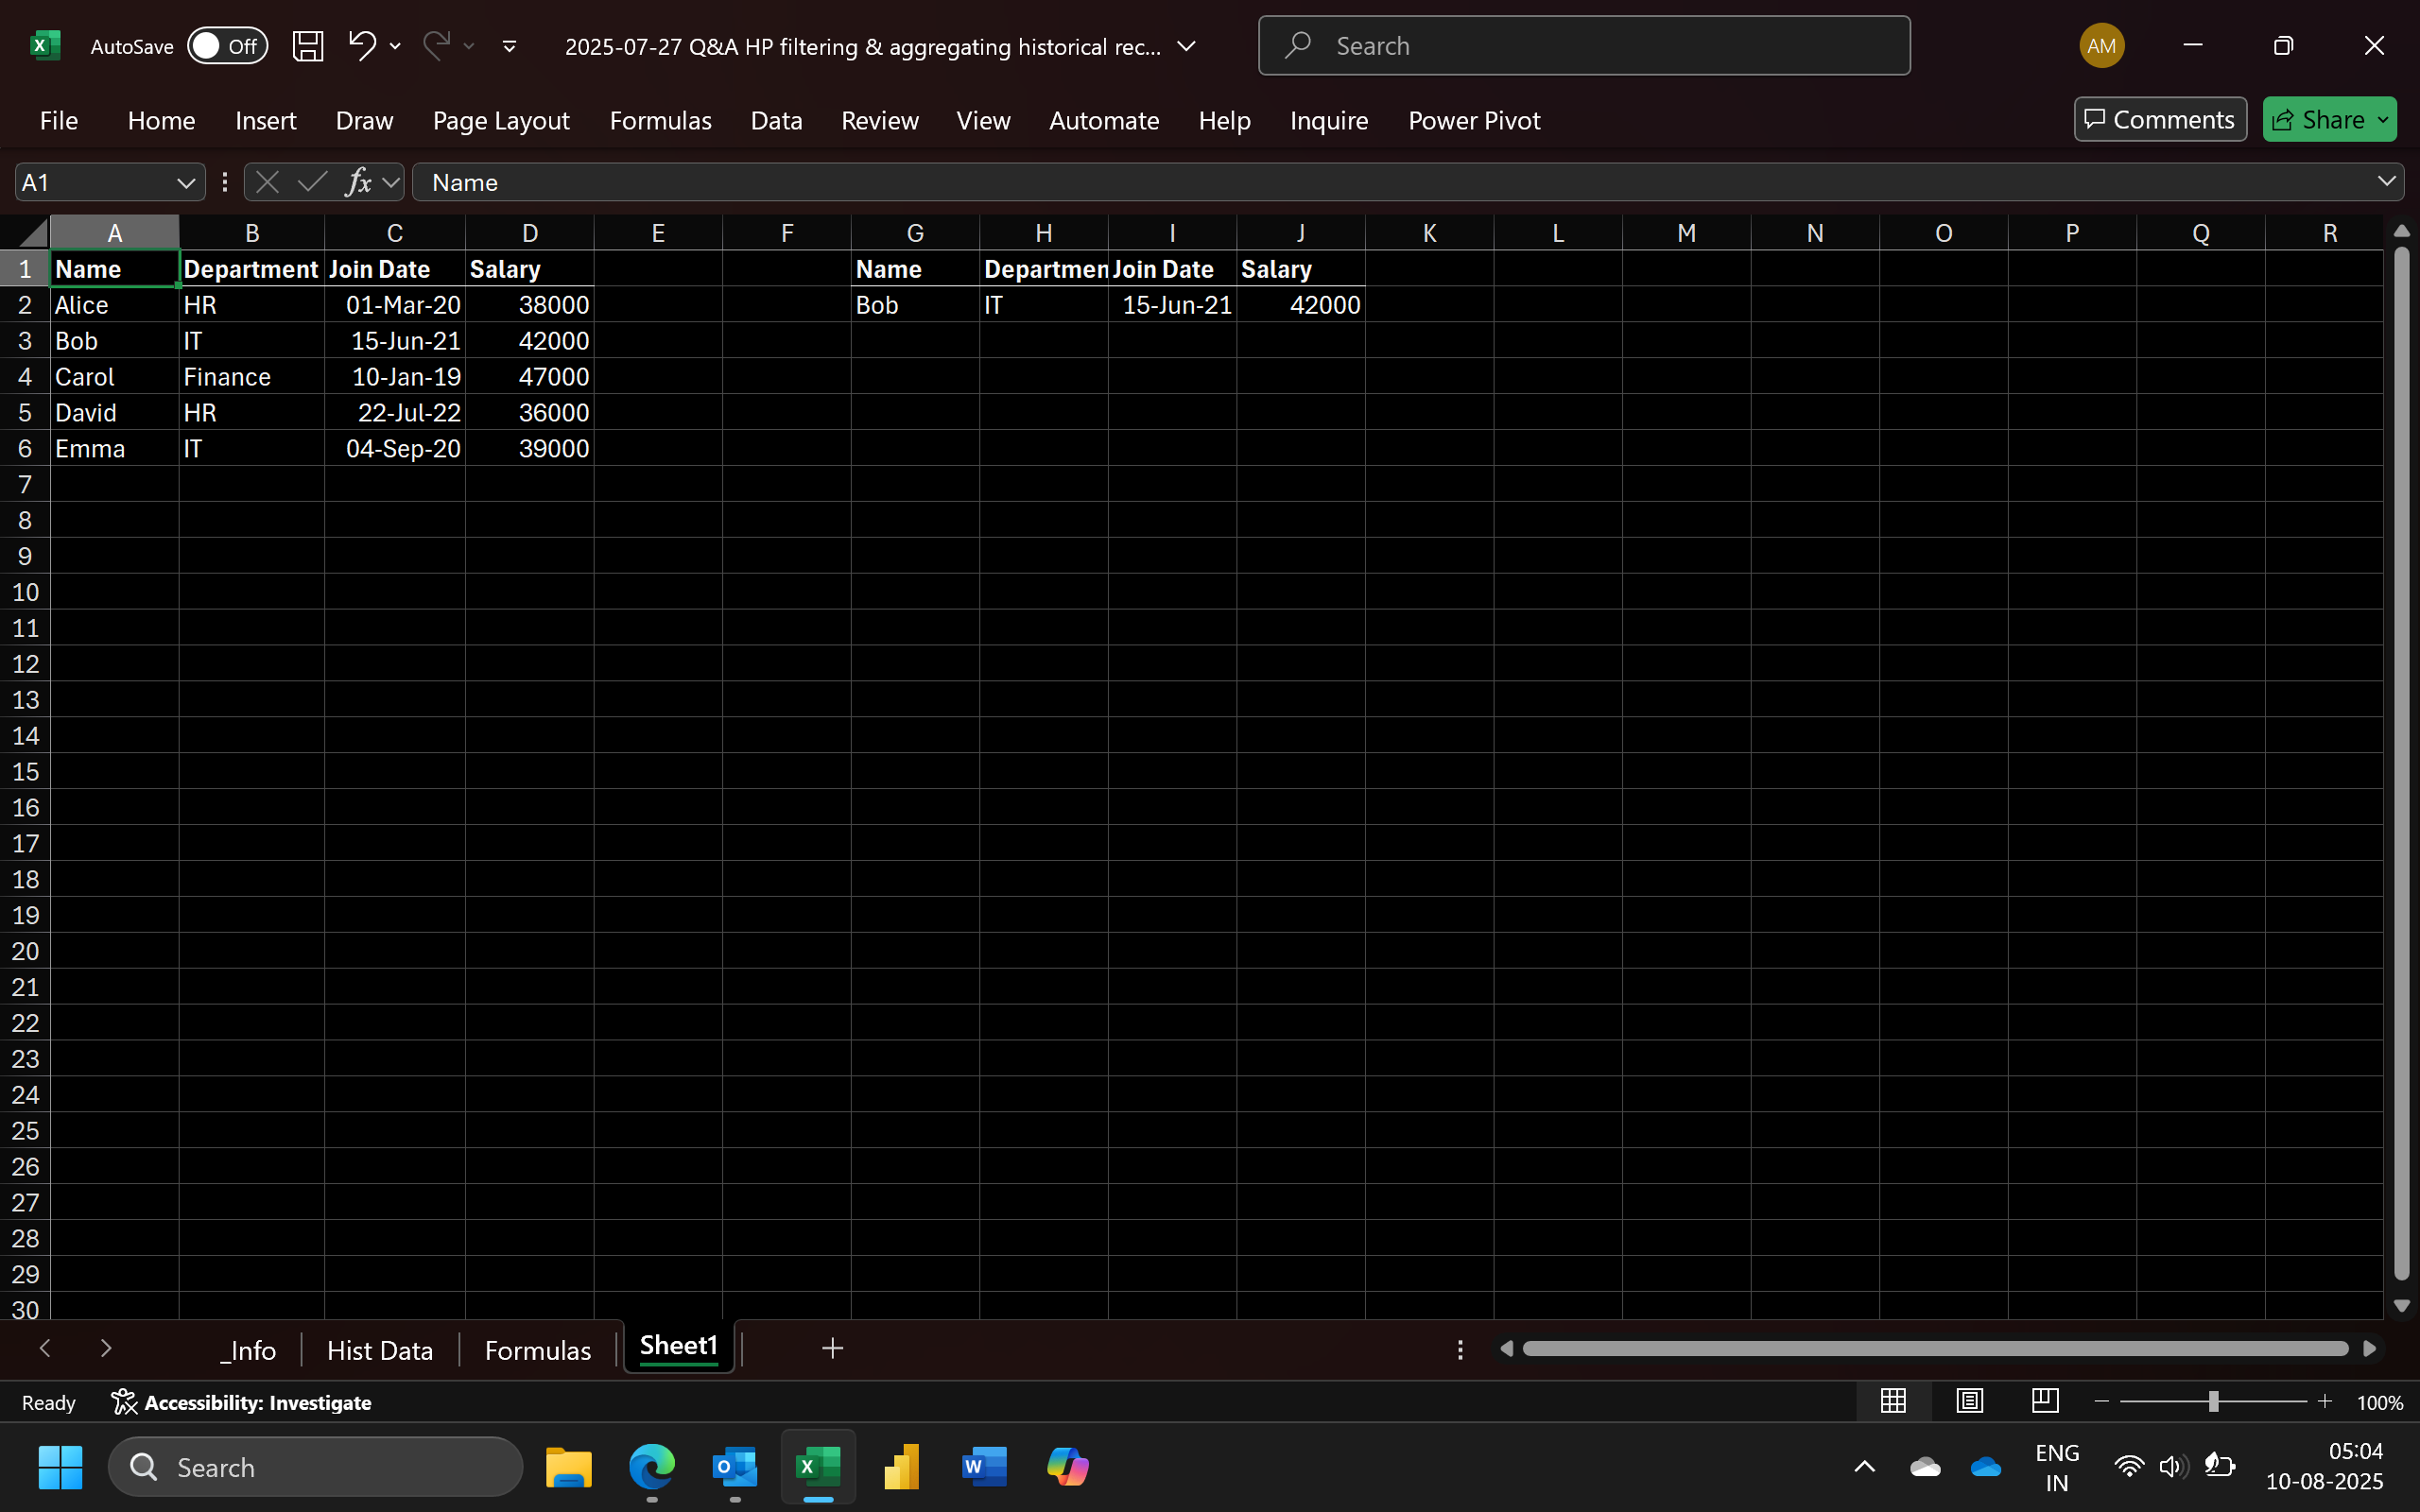Open the Power Pivot ribbon tab
The width and height of the screenshot is (2420, 1512).
click(x=1474, y=120)
